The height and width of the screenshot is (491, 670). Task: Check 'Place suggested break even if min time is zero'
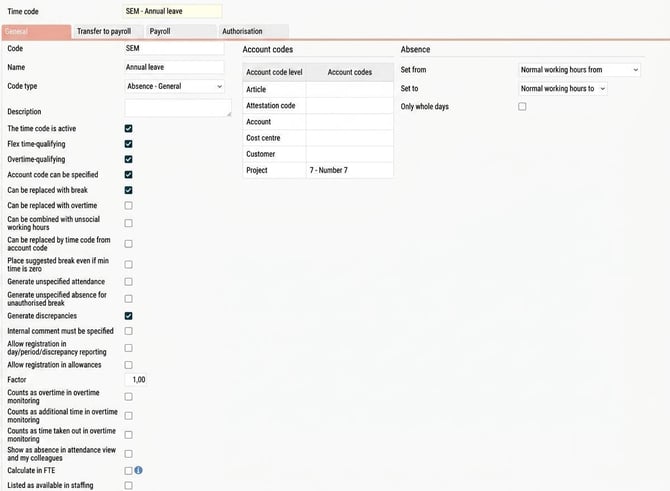pyautogui.click(x=128, y=265)
